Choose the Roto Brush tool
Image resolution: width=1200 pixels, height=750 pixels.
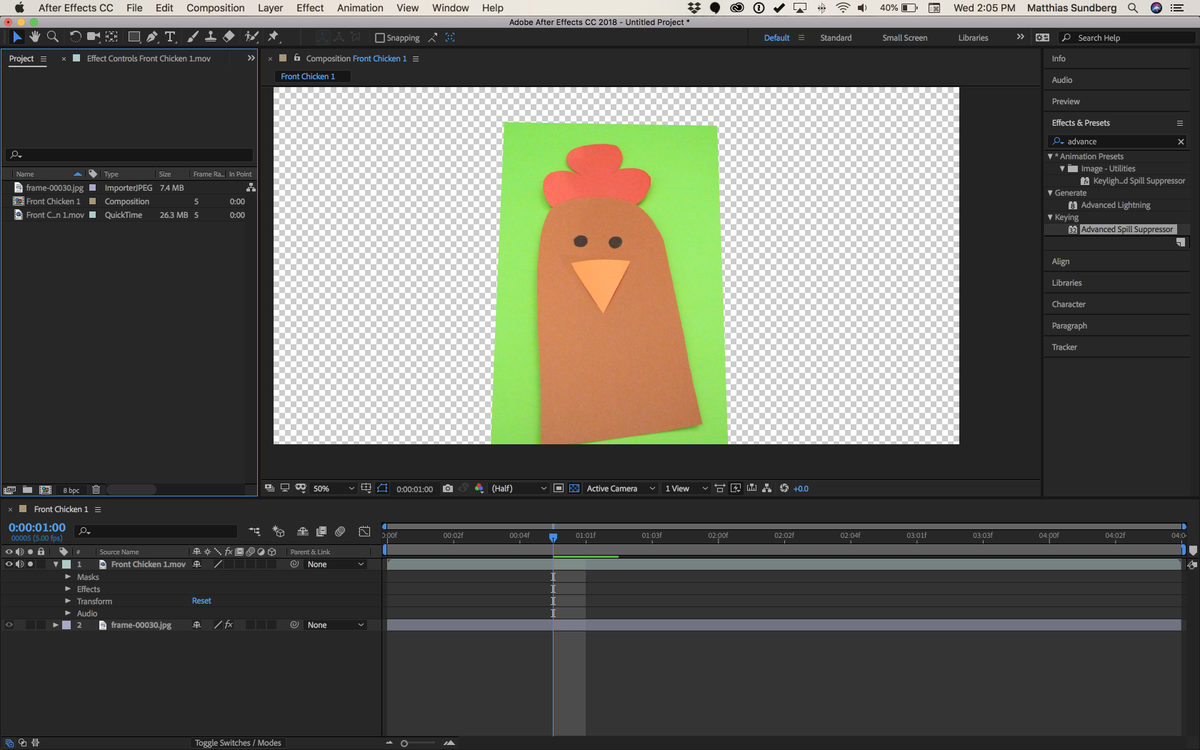point(251,38)
